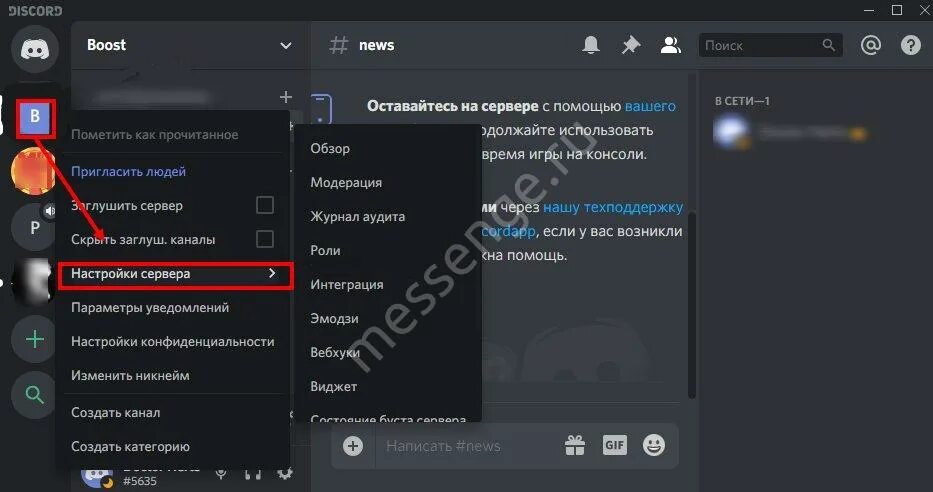Toggle the member list icon
The height and width of the screenshot is (492, 933).
[x=671, y=45]
